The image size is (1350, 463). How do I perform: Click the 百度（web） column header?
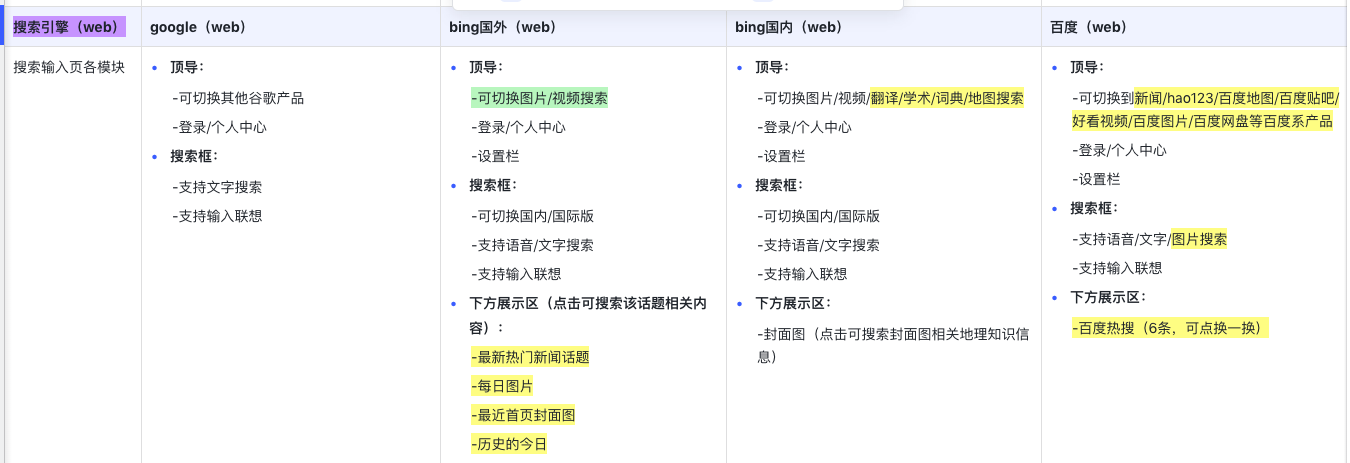click(x=1089, y=27)
